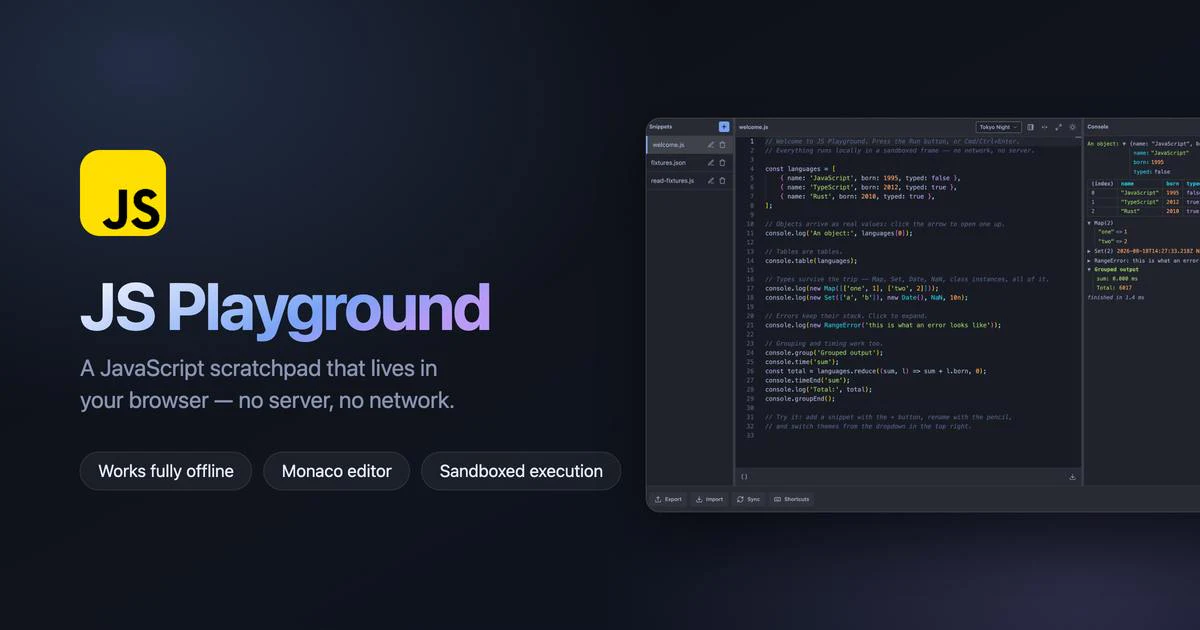This screenshot has height=630, width=1200.
Task: Collapse the Grouped output console group
Action: coord(1090,269)
